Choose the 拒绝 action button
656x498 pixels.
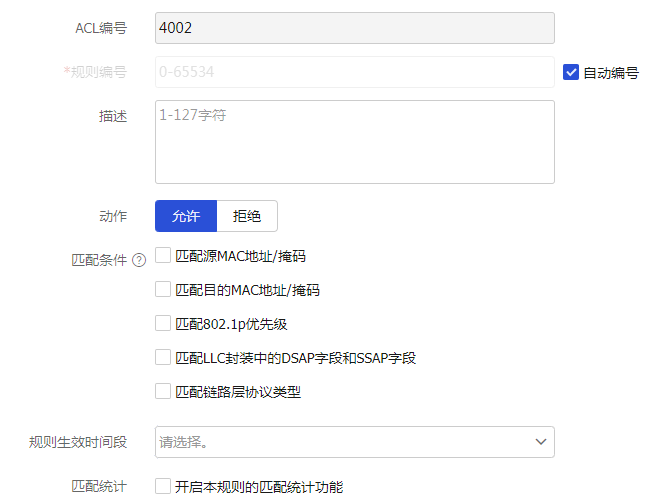(247, 216)
